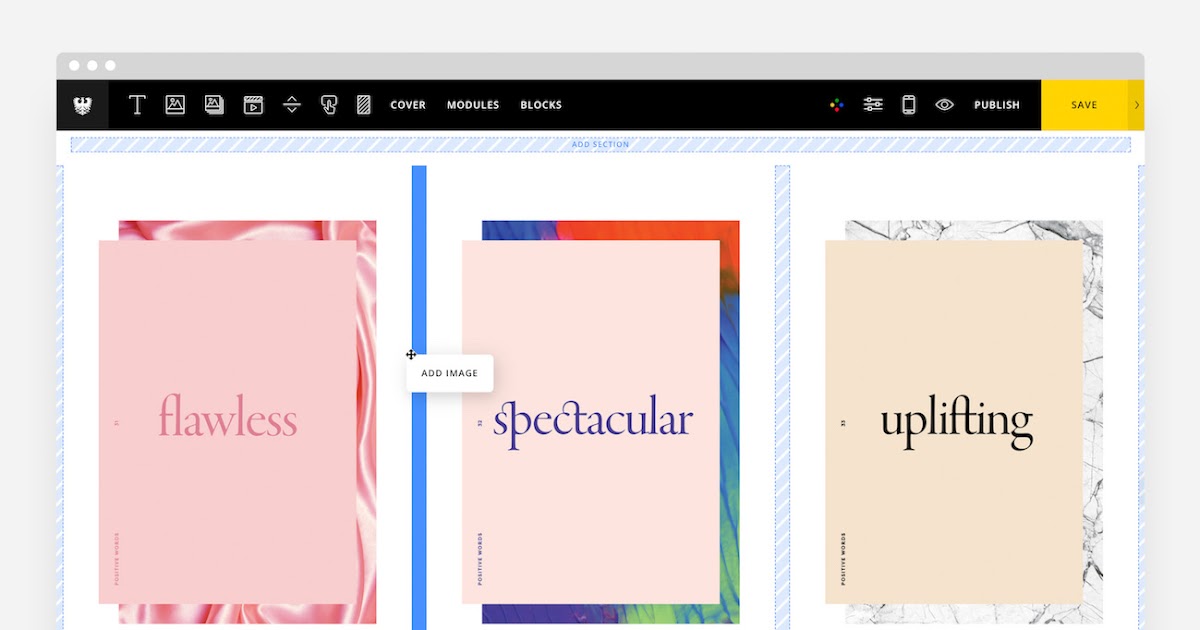Open the Modules menu
This screenshot has width=1200, height=630.
coord(473,105)
